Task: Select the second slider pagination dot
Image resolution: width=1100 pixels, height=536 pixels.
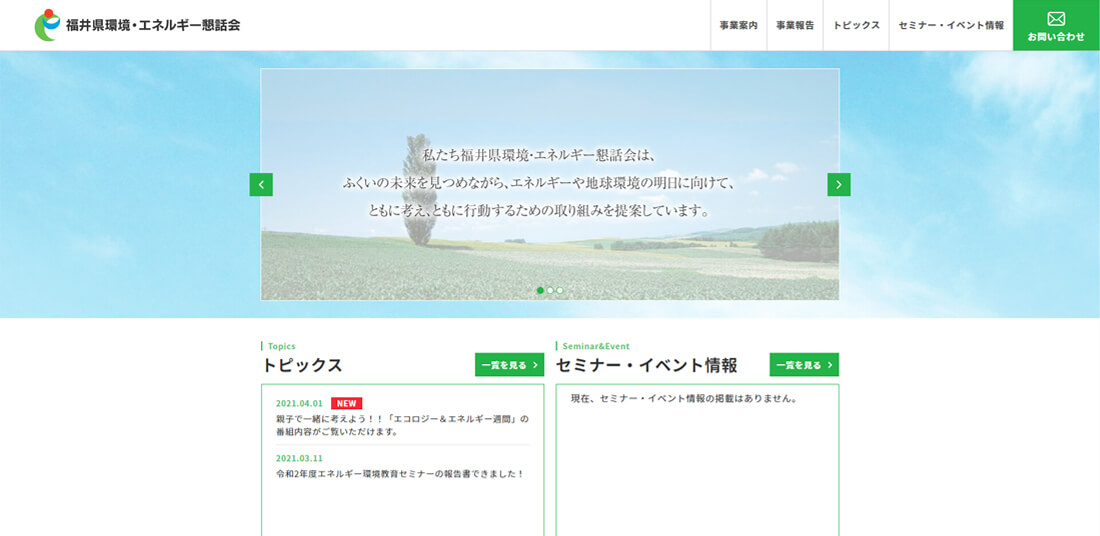Action: 550,290
